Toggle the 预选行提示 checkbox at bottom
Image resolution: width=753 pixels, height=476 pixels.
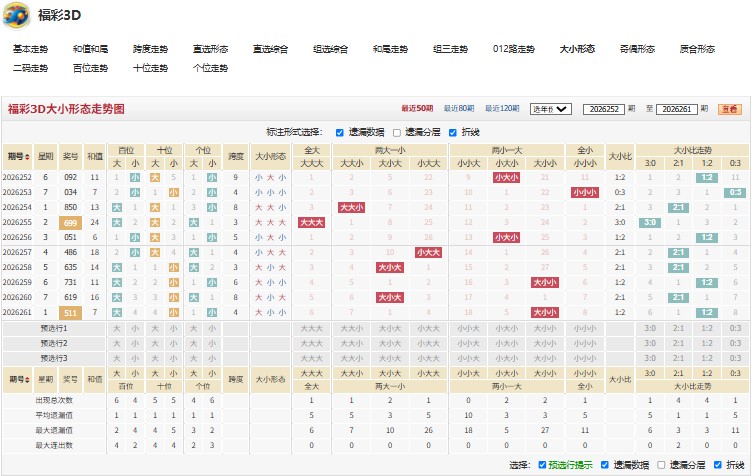click(x=542, y=464)
